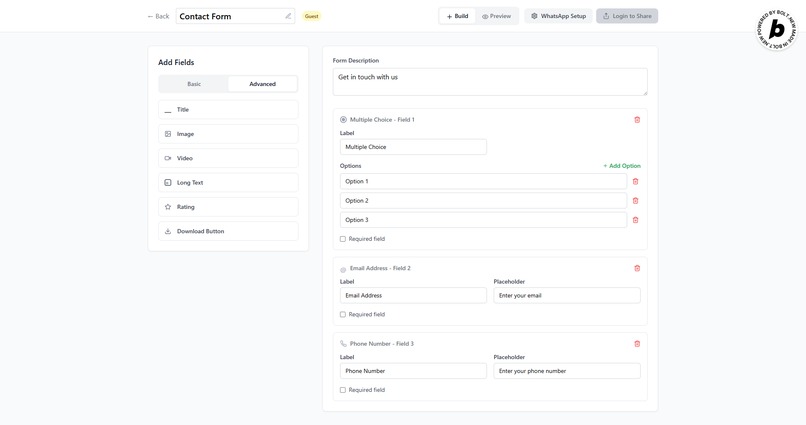Edit the Email Address label input
The height and width of the screenshot is (425, 806).
413,295
